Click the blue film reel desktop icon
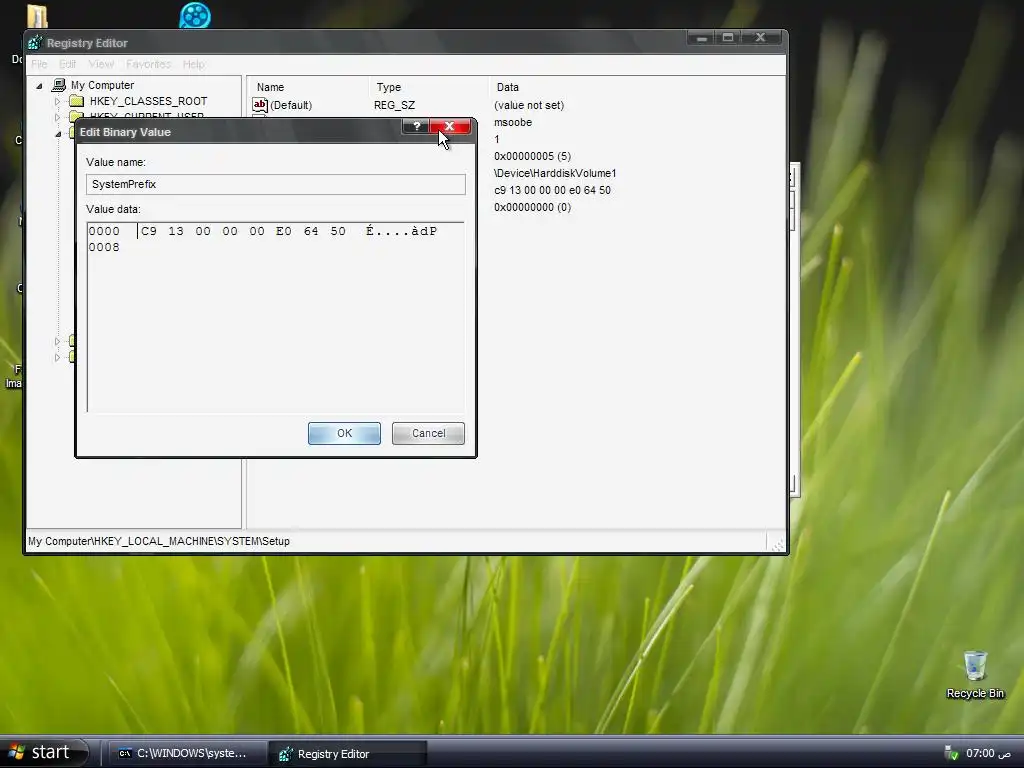 coord(195,15)
